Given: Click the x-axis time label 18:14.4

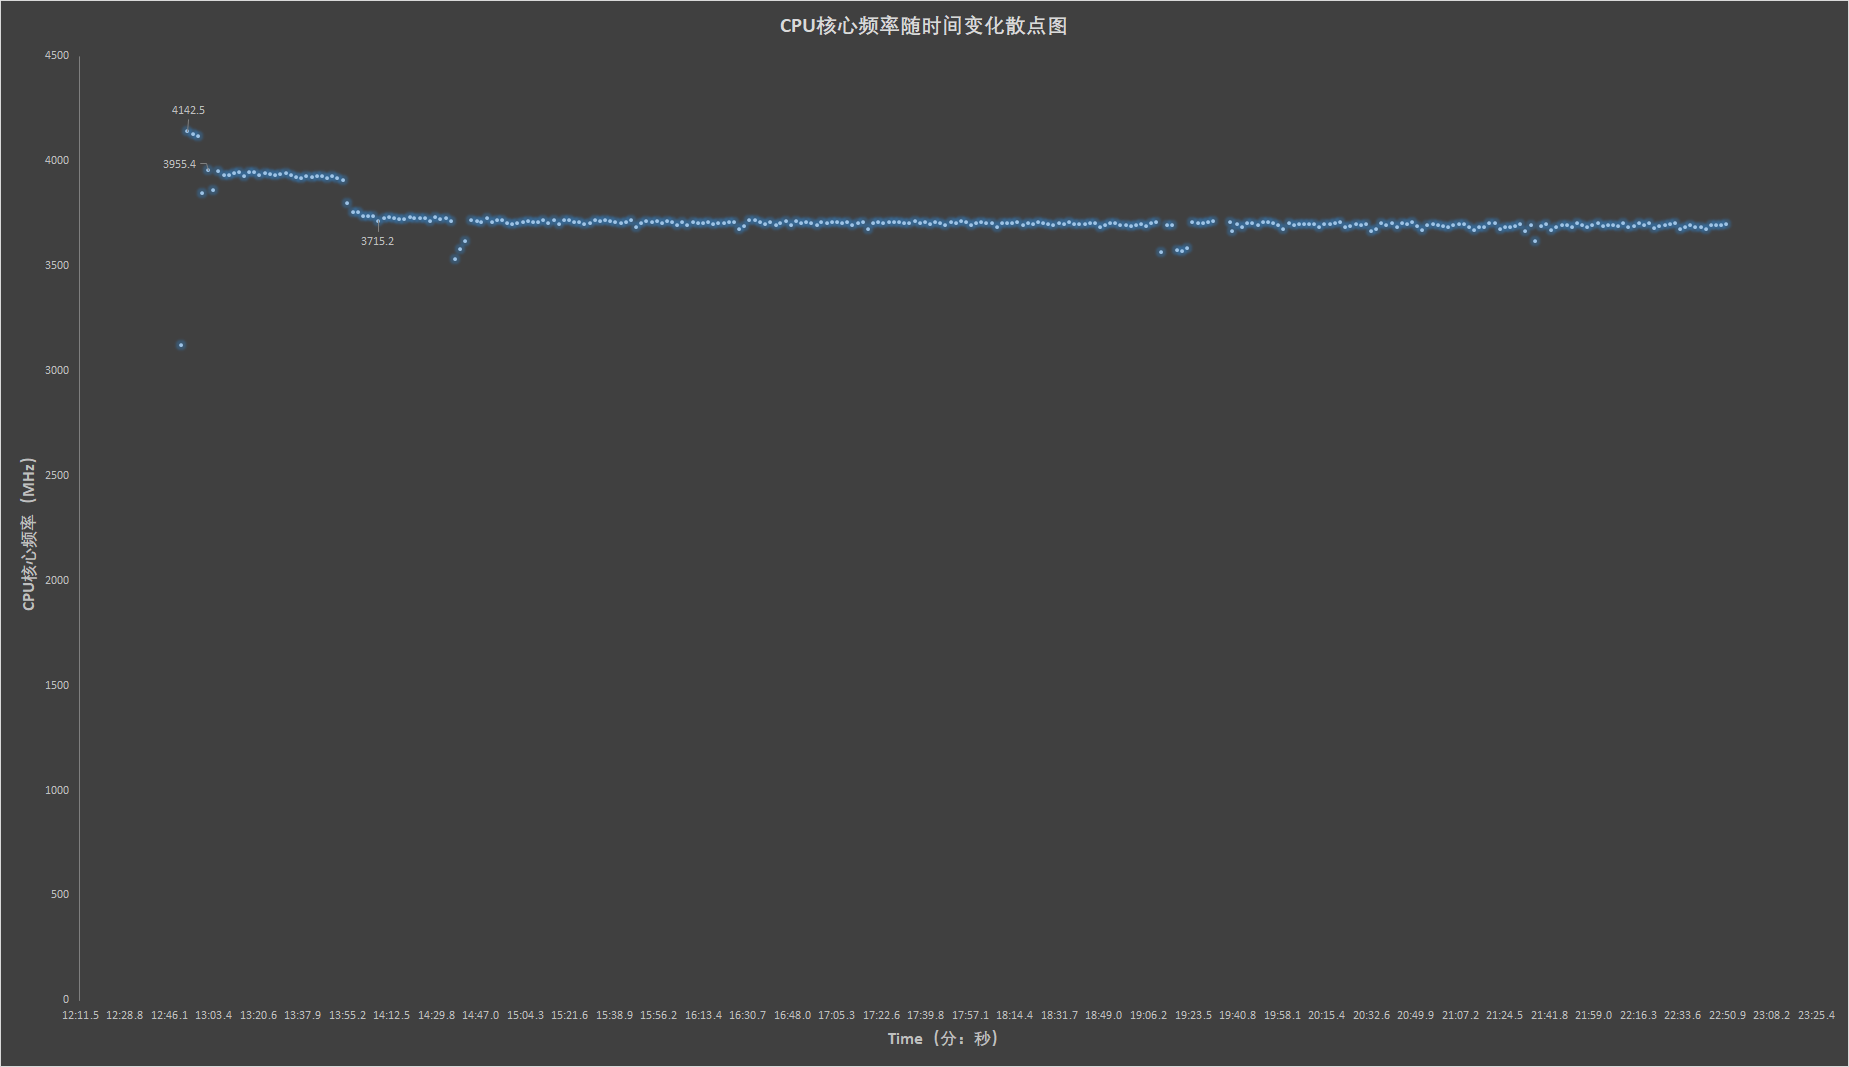Looking at the screenshot, I should (x=1014, y=1015).
